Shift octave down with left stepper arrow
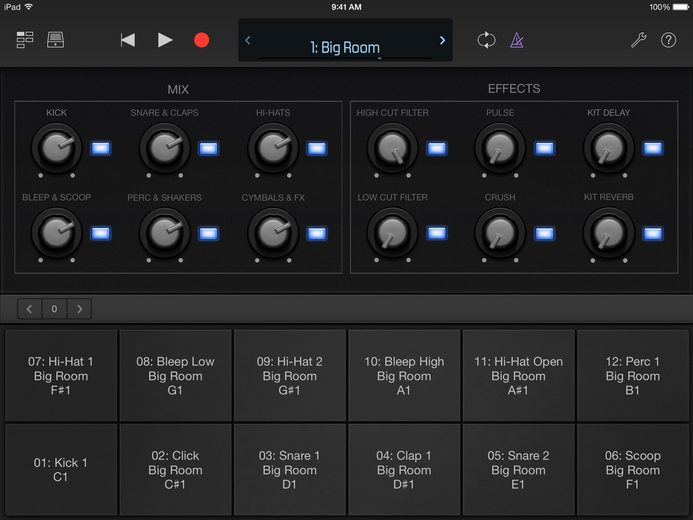 [x=30, y=309]
